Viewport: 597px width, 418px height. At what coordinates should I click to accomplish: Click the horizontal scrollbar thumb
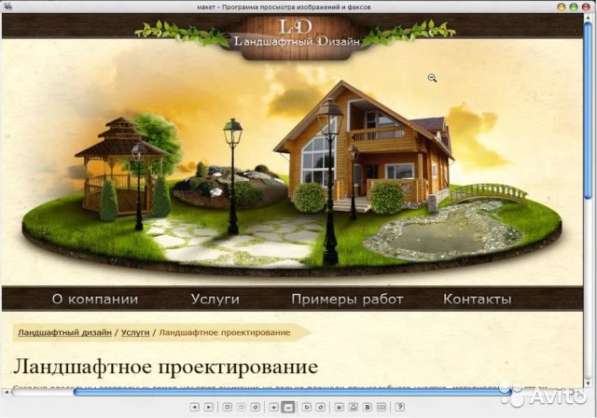tap(292, 392)
